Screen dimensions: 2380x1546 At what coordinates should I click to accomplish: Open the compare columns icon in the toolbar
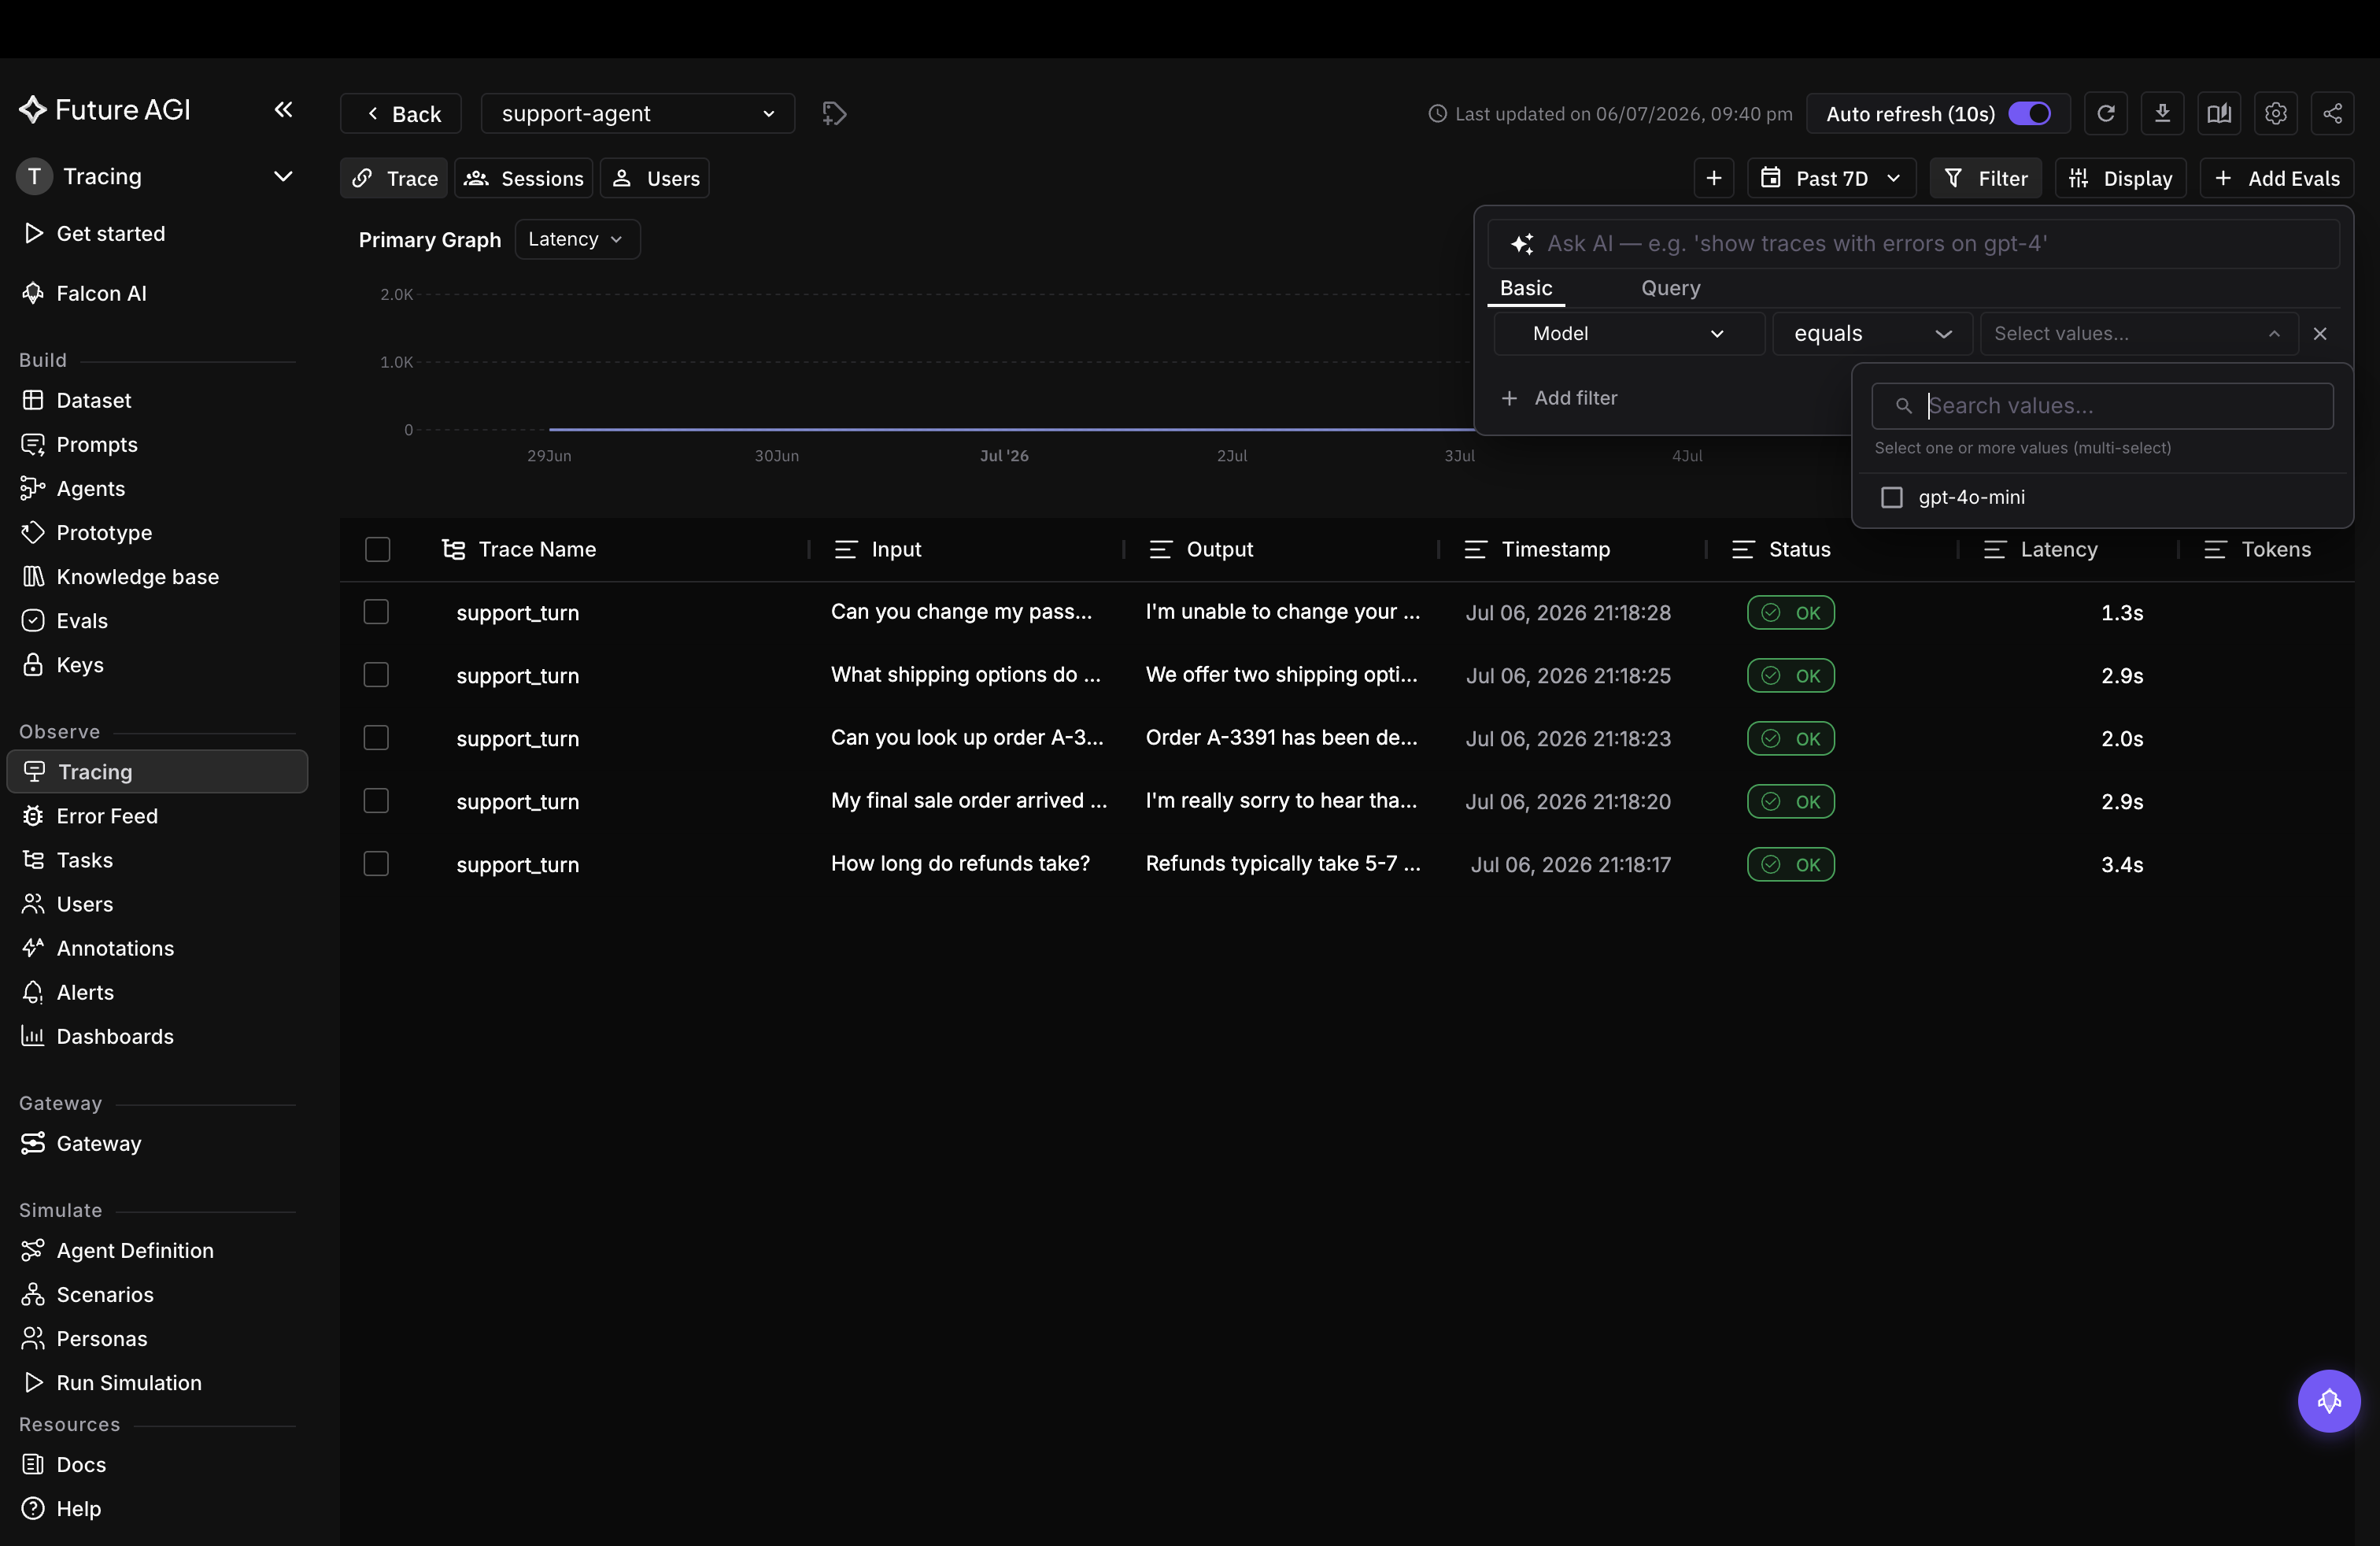pyautogui.click(x=2219, y=113)
